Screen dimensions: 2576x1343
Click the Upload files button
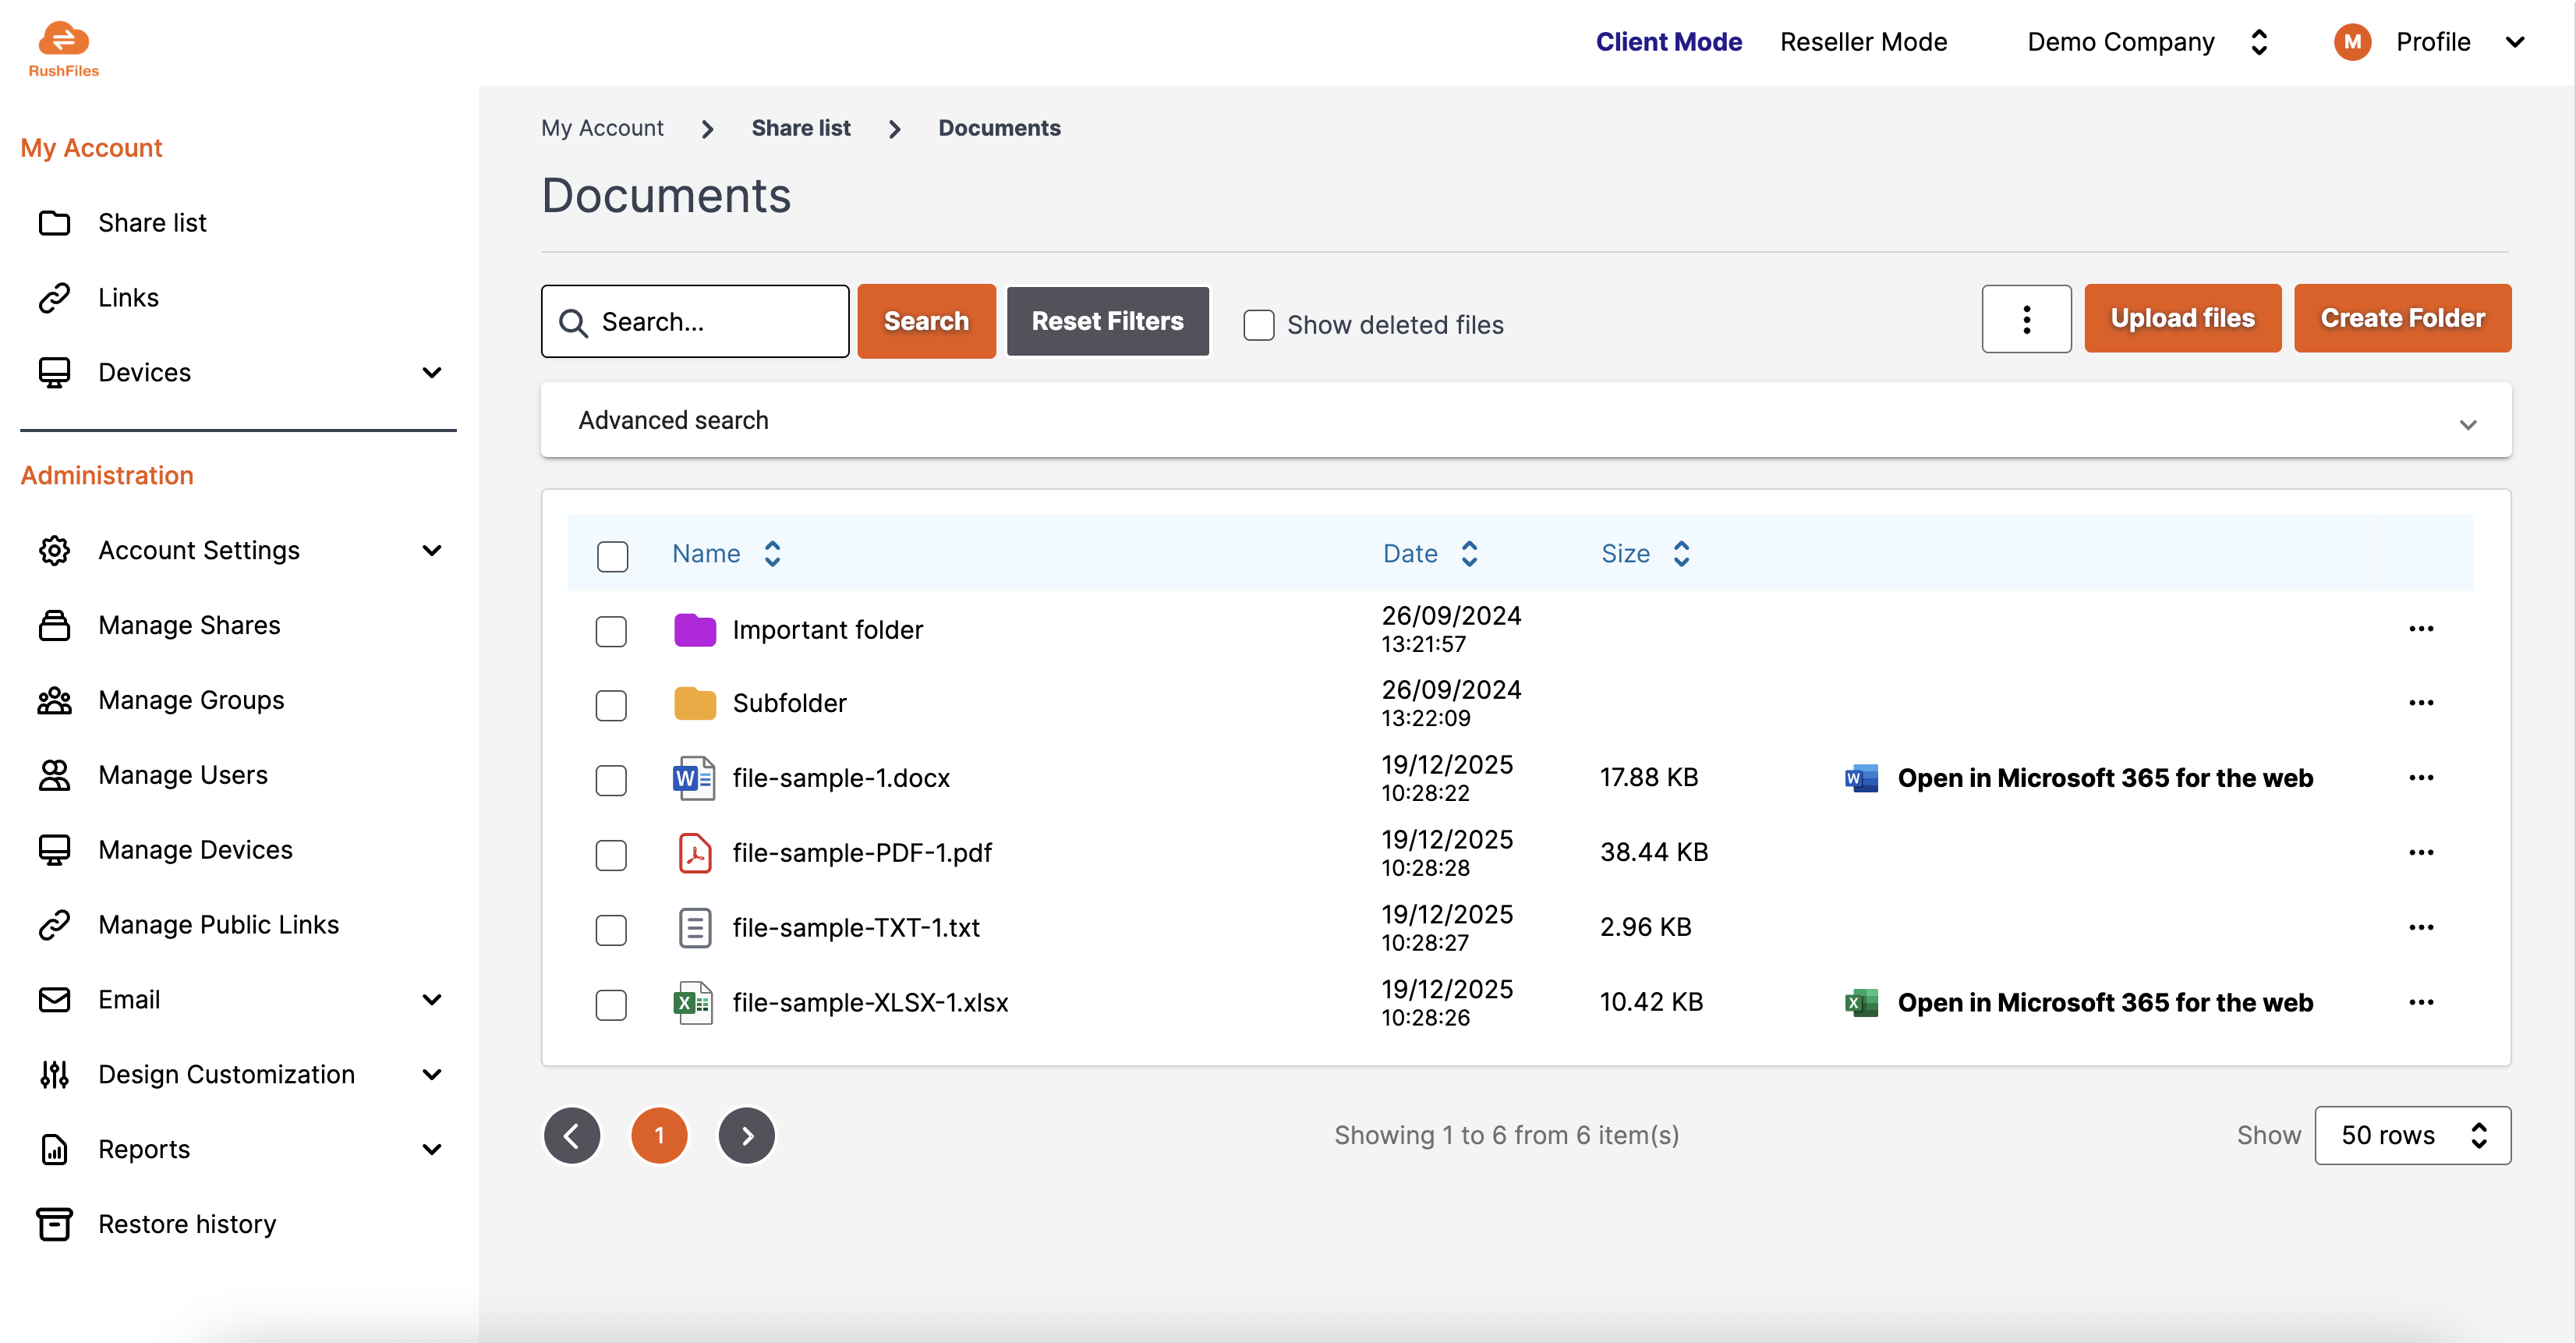point(2183,318)
